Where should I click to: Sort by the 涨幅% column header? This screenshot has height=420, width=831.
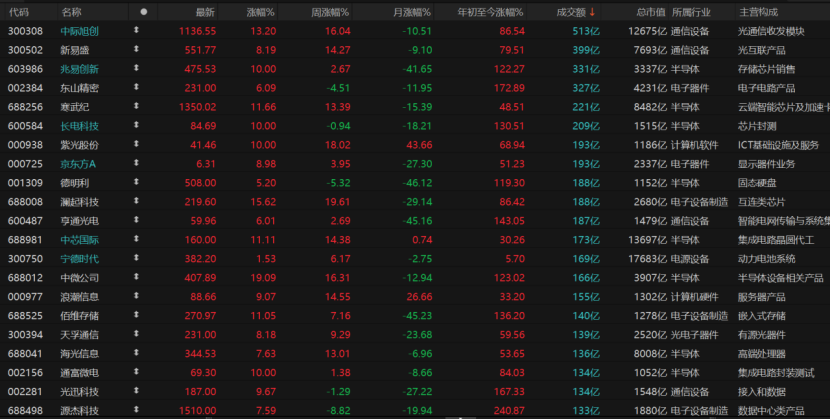pyautogui.click(x=261, y=12)
